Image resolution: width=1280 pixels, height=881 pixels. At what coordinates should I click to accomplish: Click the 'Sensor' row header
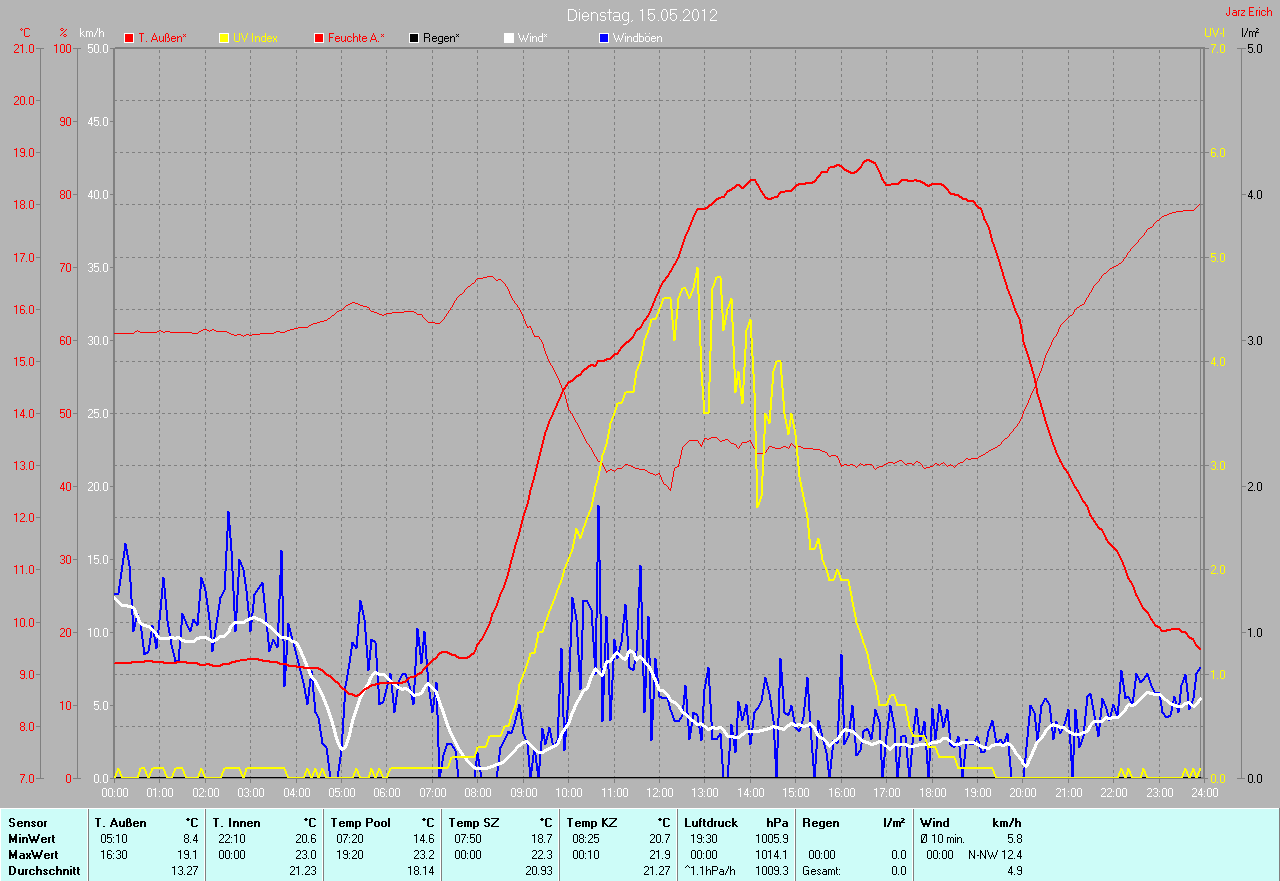[27, 823]
